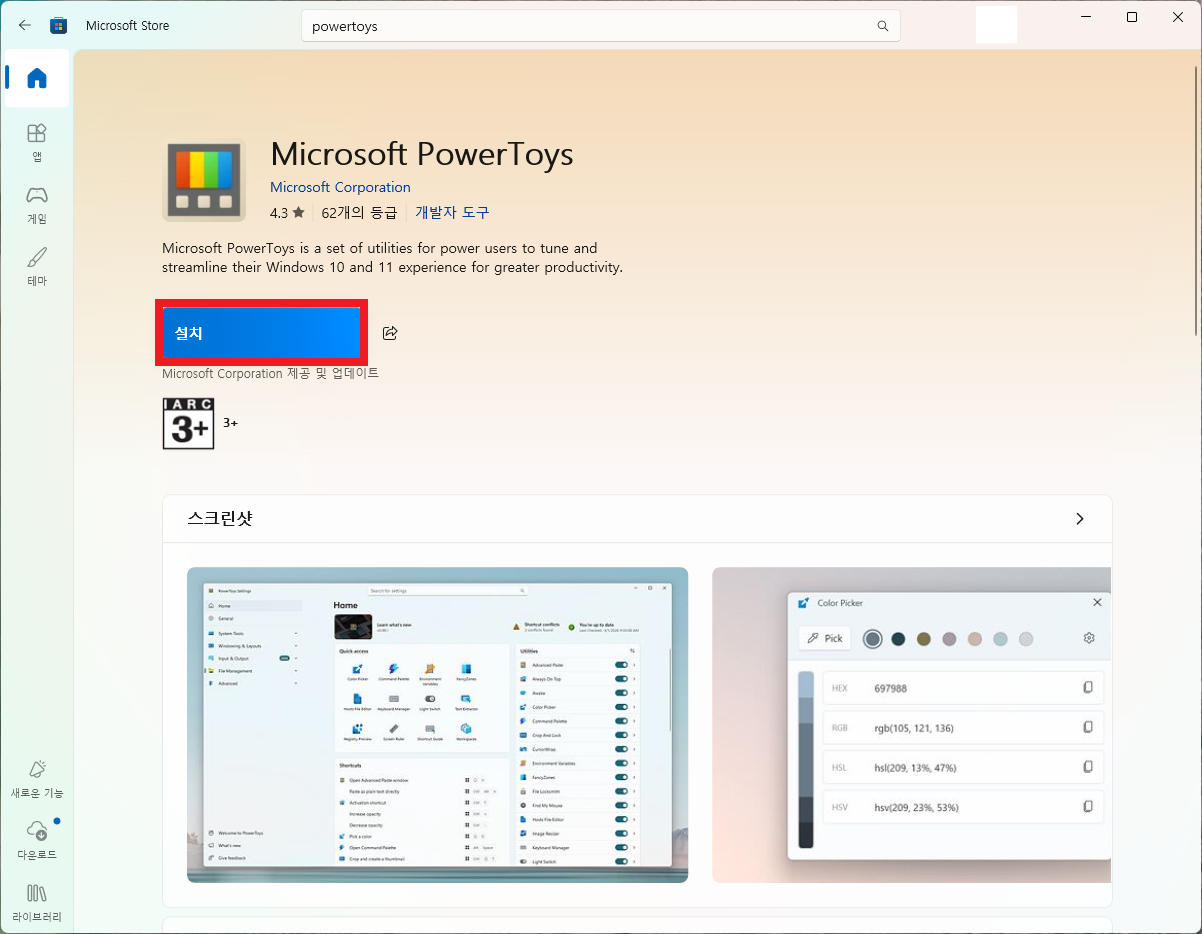Click the PowerToys description paragraph
This screenshot has height=934, width=1202.
tap(392, 258)
